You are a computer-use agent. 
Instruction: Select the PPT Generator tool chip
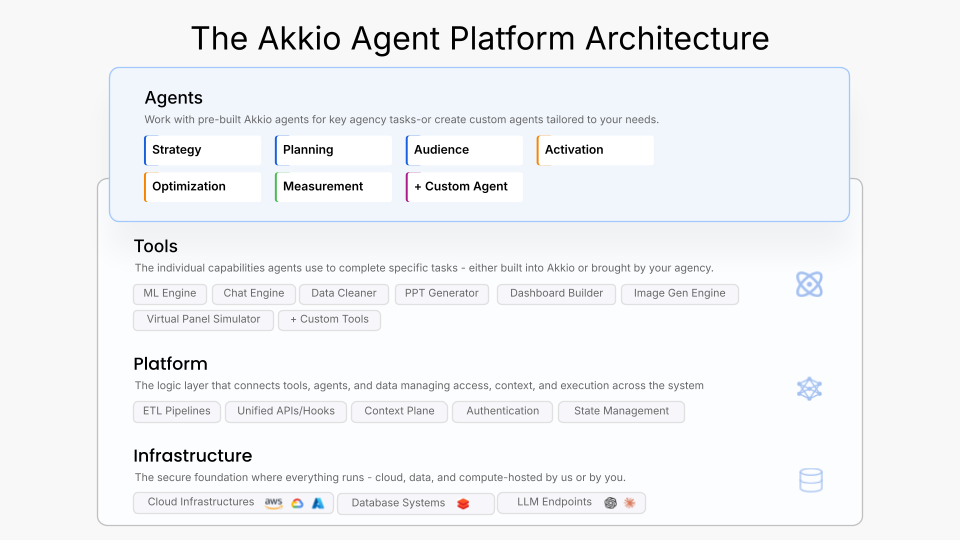pos(441,294)
